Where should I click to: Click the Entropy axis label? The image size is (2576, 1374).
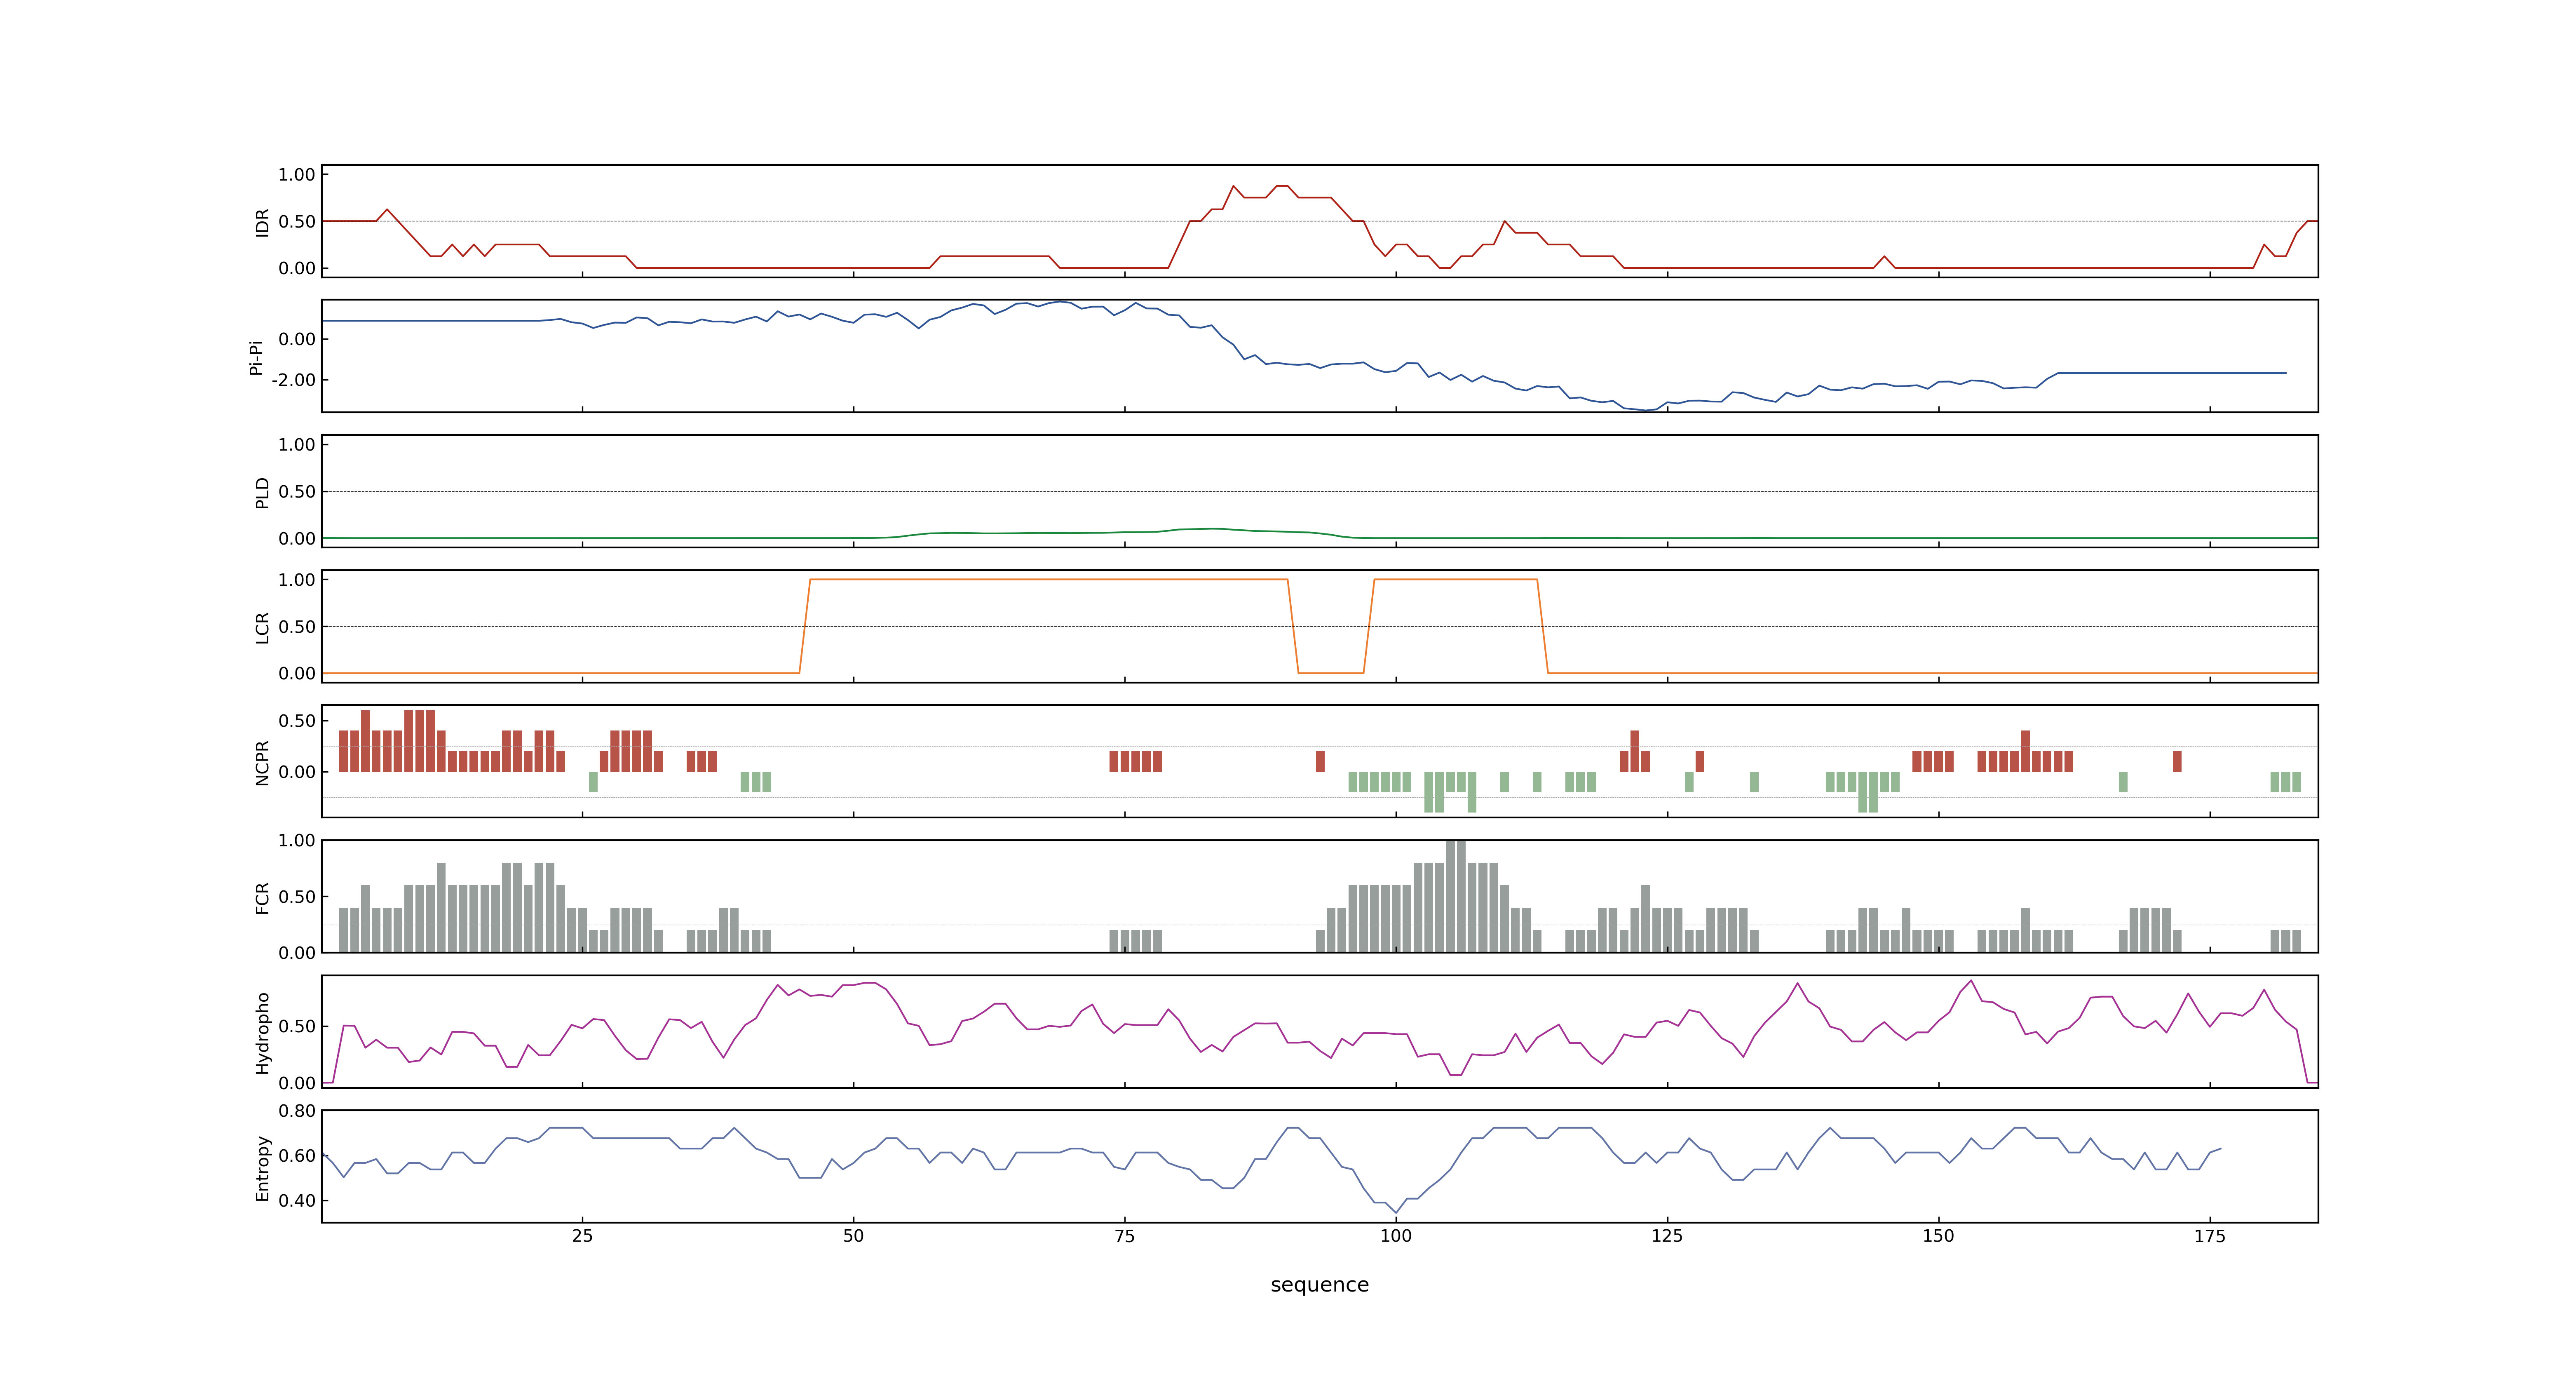point(262,1168)
